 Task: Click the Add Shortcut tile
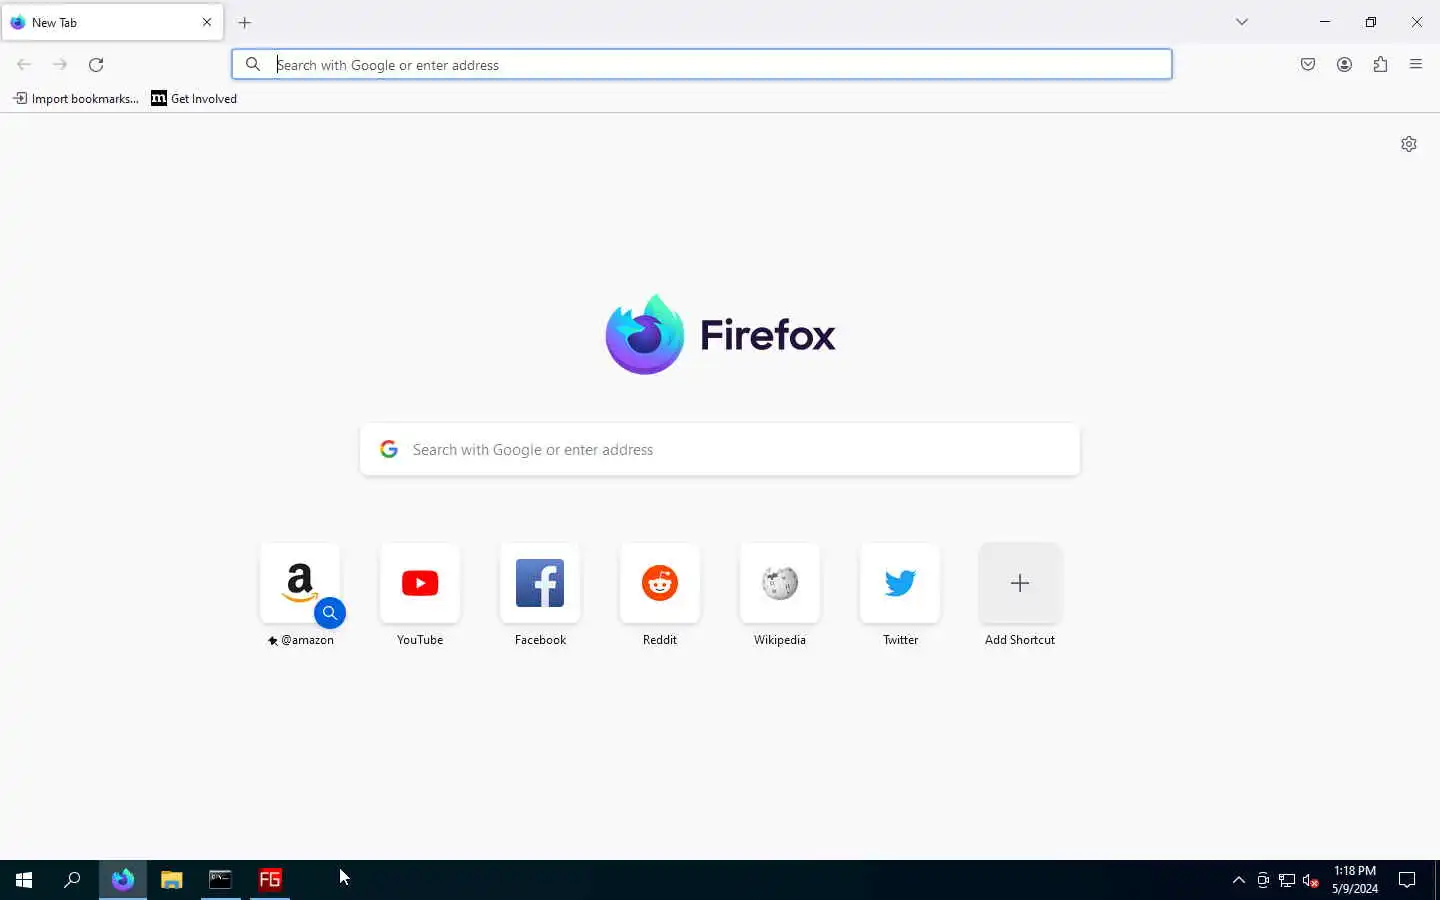(1020, 583)
